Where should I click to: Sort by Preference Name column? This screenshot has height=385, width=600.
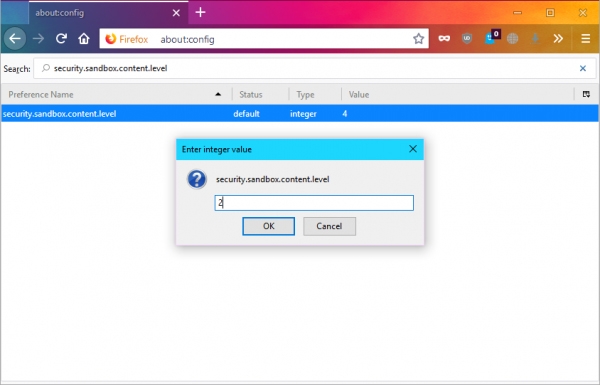pos(116,95)
